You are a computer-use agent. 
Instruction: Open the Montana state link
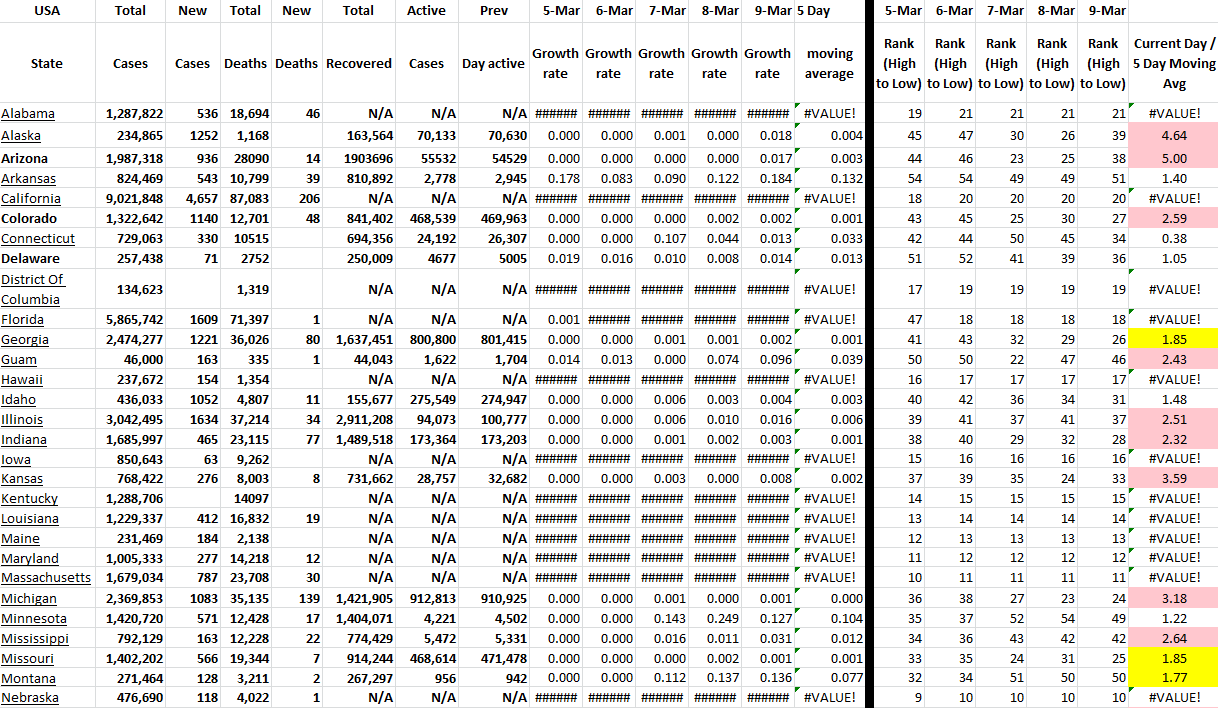click(28, 678)
